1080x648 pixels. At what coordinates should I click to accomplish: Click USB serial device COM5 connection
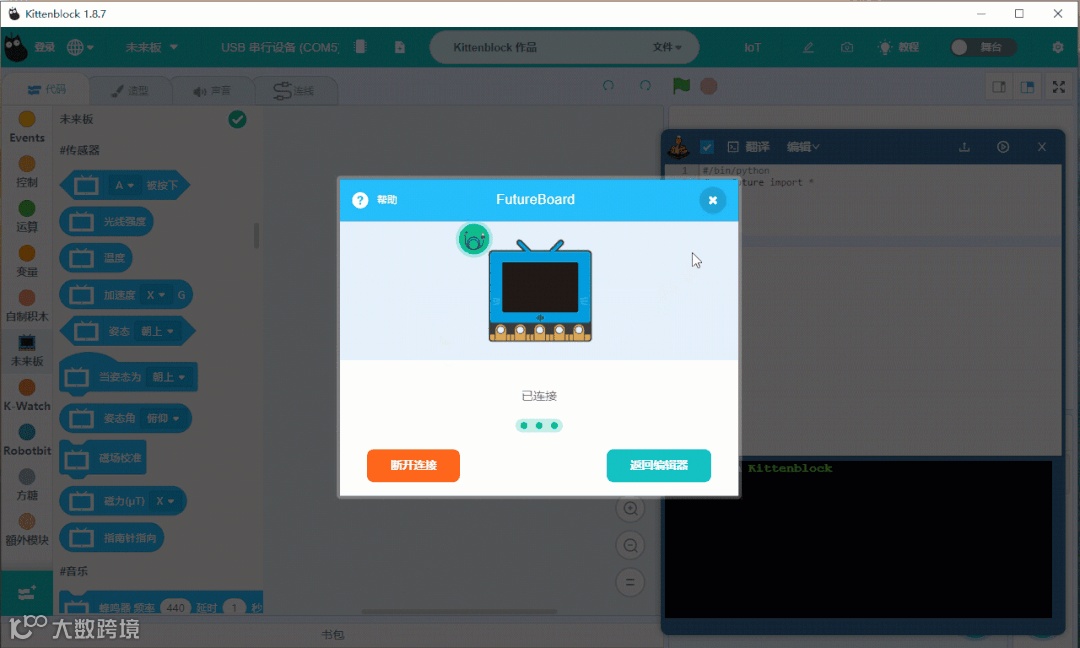(280, 48)
